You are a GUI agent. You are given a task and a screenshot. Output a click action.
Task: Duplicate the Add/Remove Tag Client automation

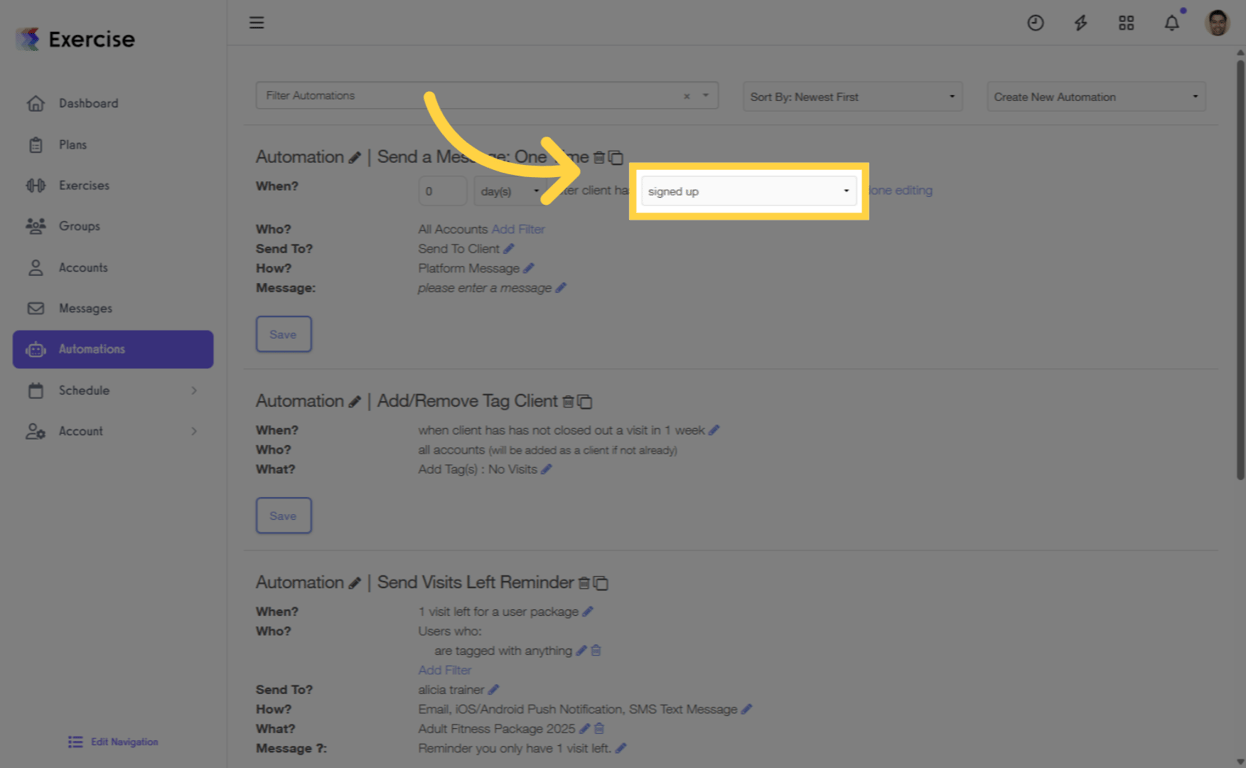click(x=585, y=401)
